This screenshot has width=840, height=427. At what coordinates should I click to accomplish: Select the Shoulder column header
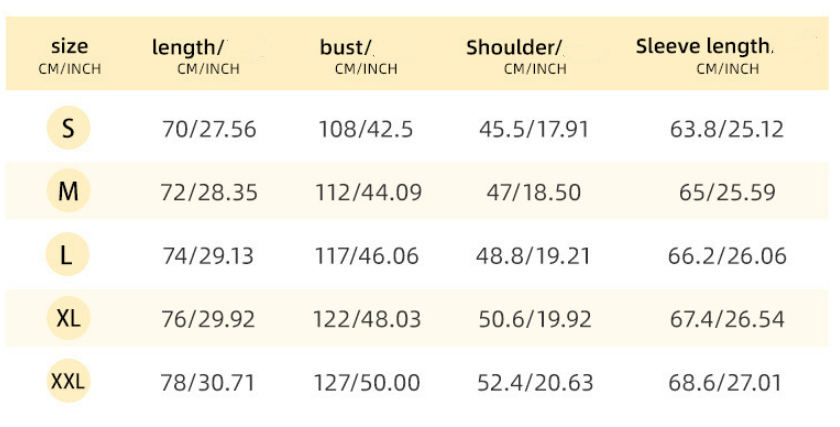pos(515,56)
